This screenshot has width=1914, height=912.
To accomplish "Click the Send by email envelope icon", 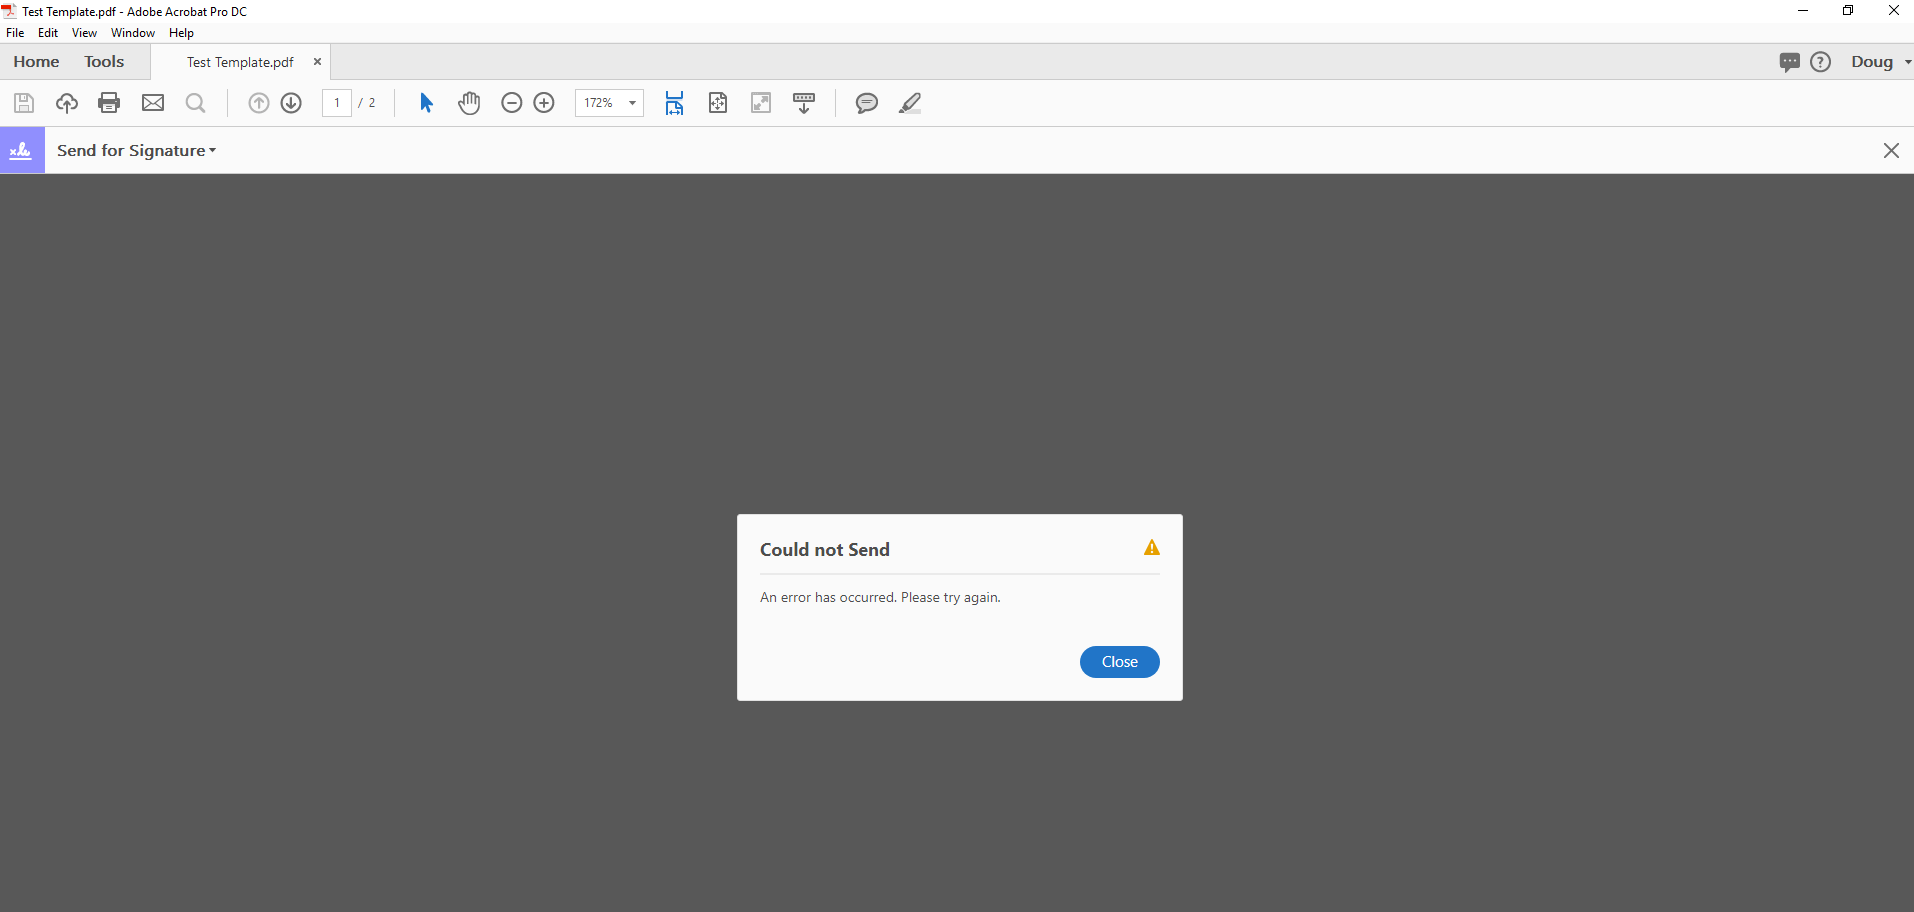I will (153, 103).
